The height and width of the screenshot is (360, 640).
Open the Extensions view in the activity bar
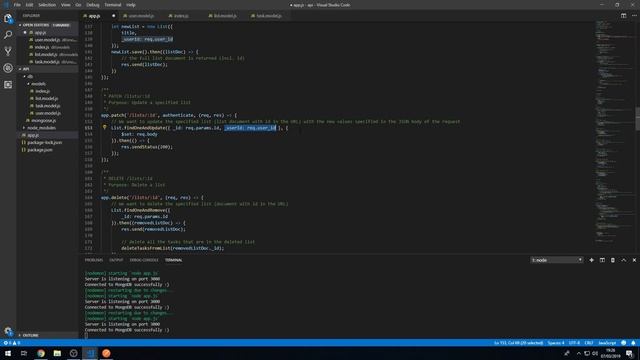(8, 84)
